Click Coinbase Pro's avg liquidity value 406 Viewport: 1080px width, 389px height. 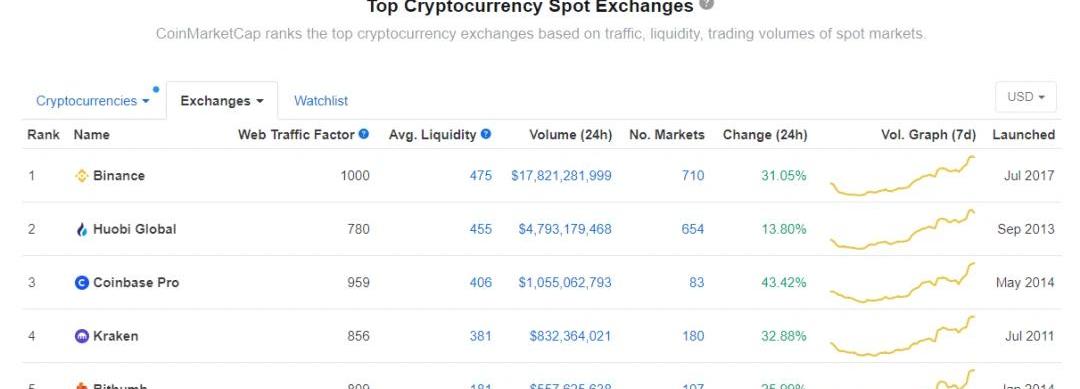[x=481, y=282]
